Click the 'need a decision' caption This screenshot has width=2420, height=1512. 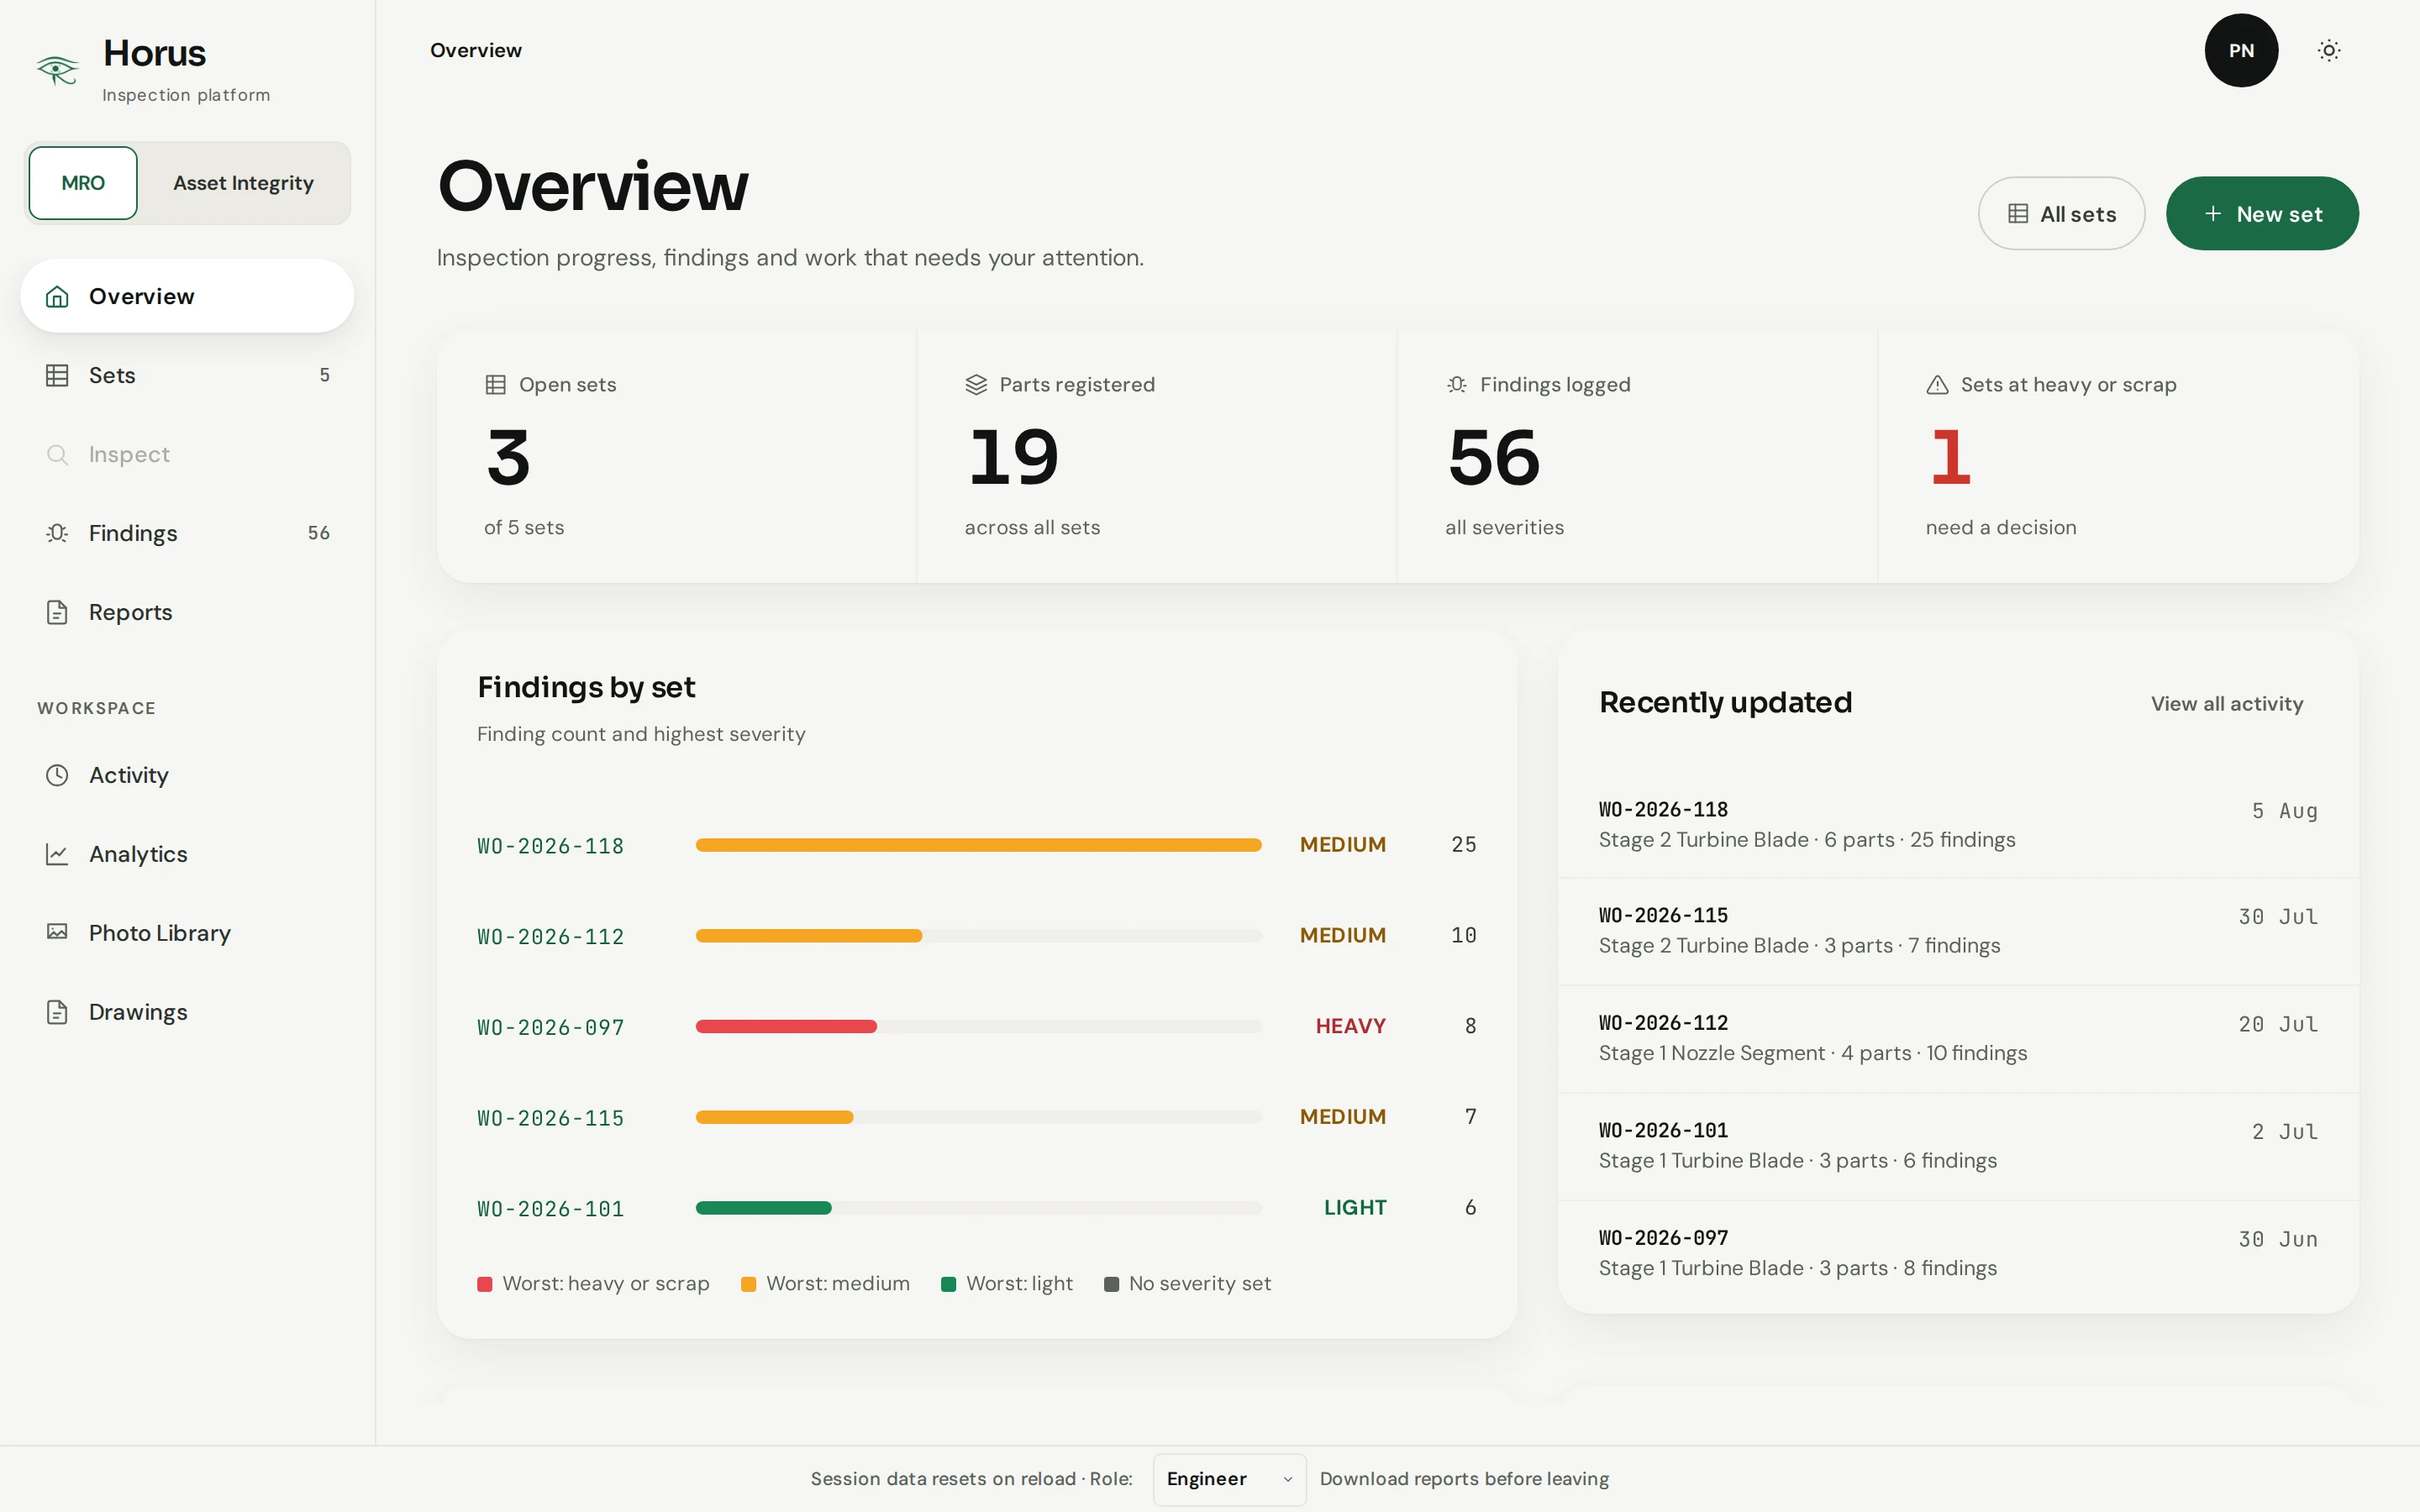(2001, 527)
